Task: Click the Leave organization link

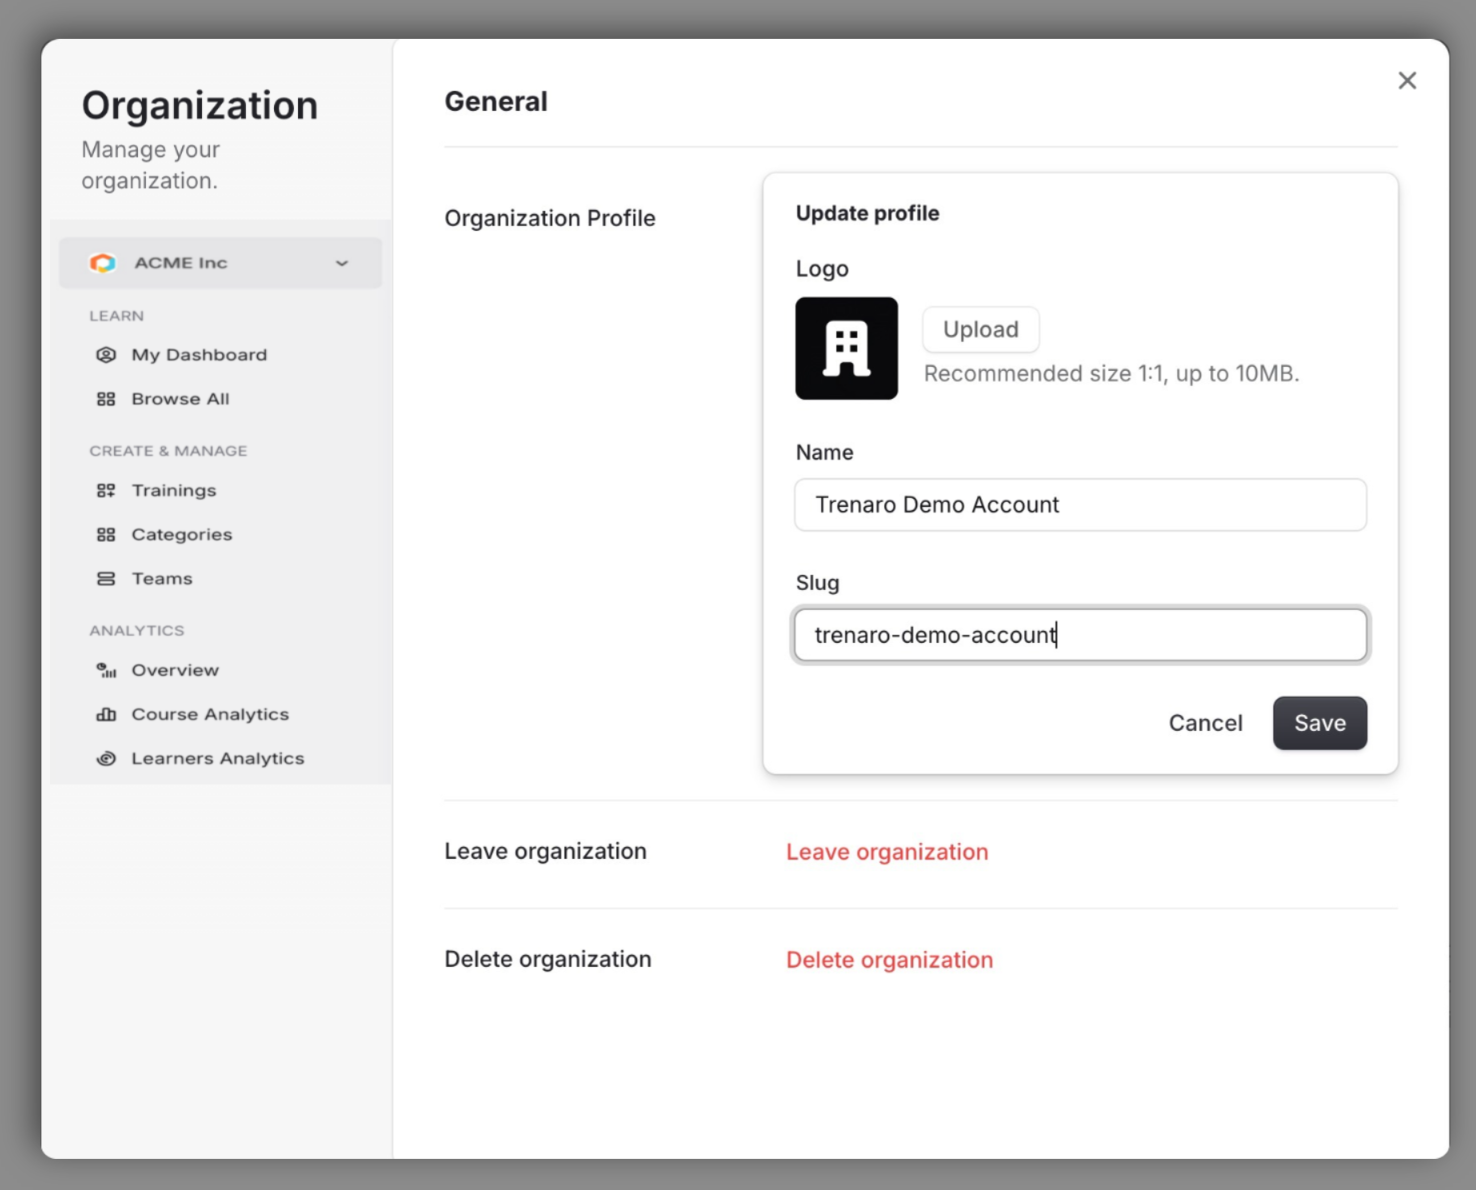Action: tap(886, 851)
